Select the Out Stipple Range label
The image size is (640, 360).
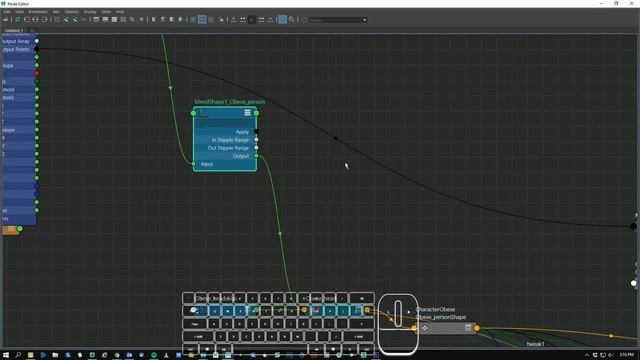click(228, 148)
